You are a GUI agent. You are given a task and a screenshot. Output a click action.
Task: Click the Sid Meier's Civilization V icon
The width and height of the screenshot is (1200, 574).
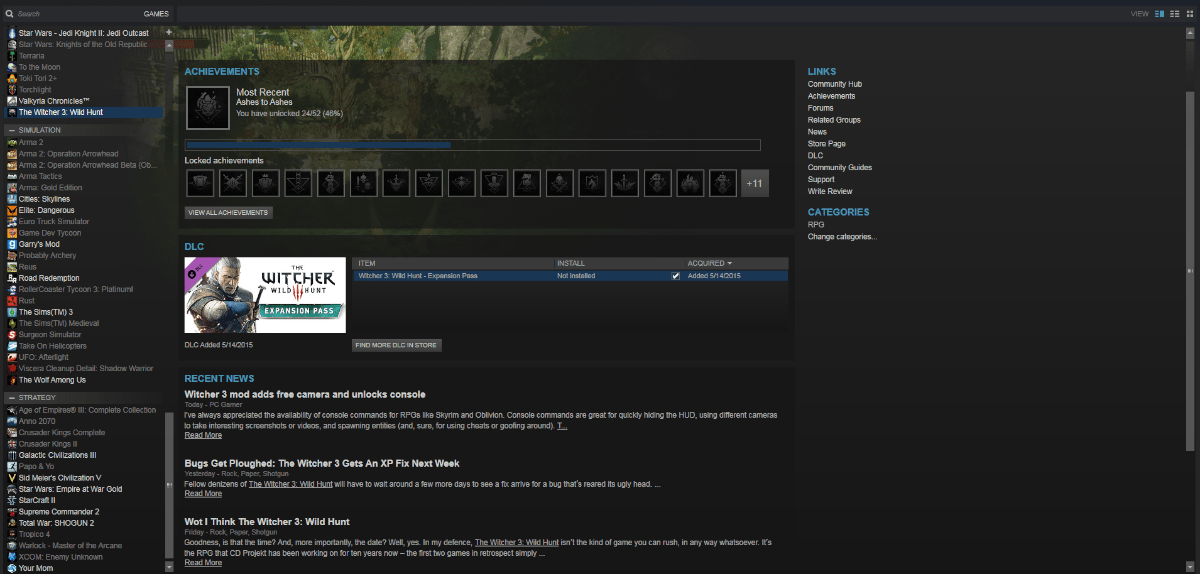(x=11, y=478)
